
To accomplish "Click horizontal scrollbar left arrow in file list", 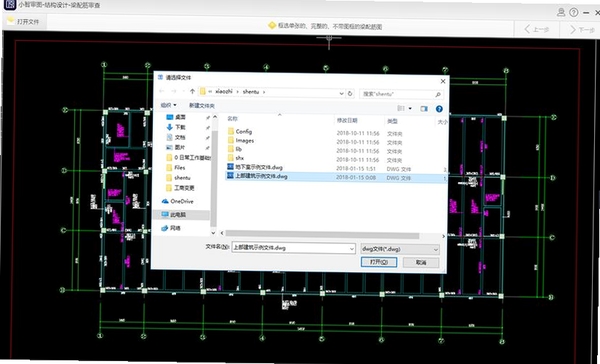I will point(222,233).
